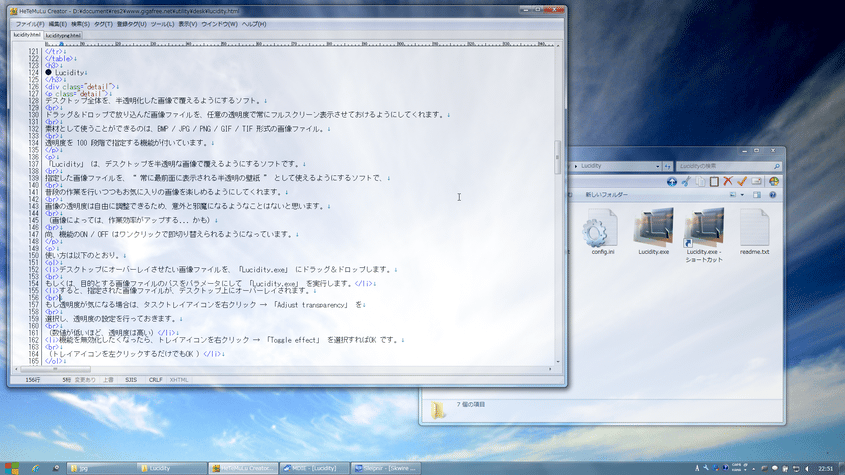Screen dimensions: 845x475
Task: Click the Lucidity breadcrumb in Explorer address bar
Action: click(591, 166)
